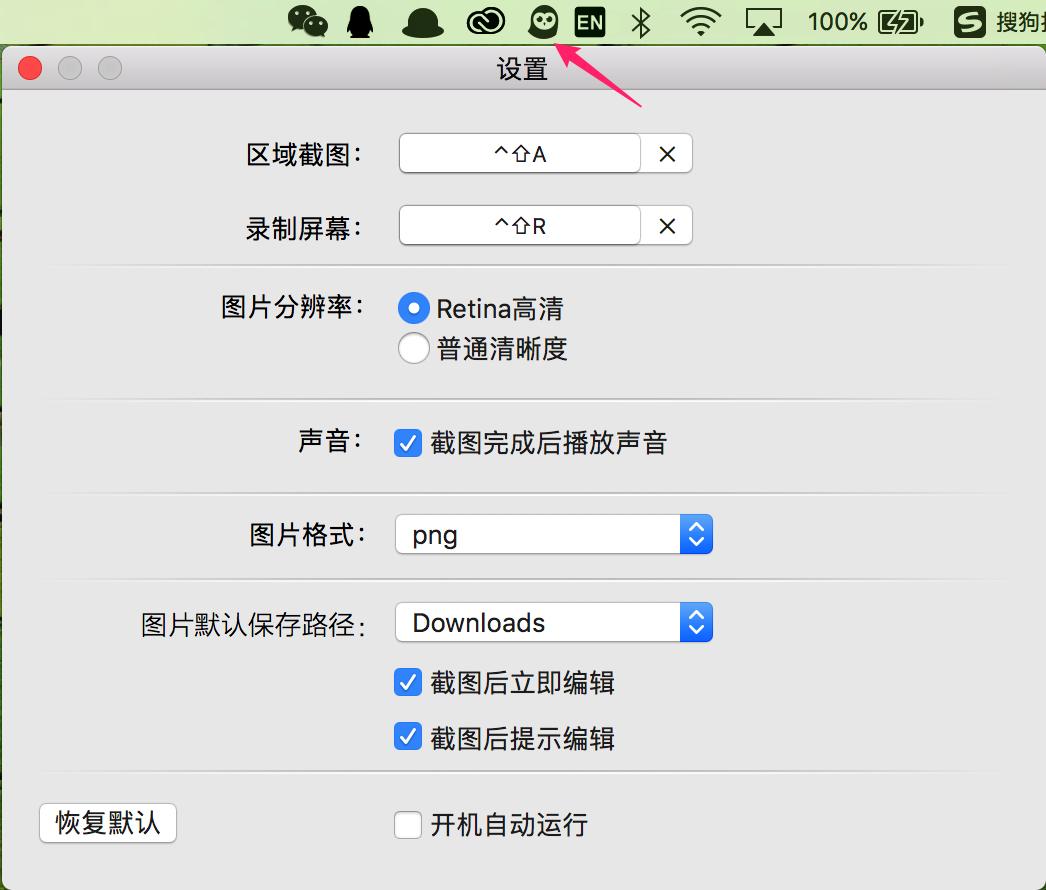Click the dark bell-shaped menu bar icon
1046x890 pixels.
pyautogui.click(x=422, y=21)
